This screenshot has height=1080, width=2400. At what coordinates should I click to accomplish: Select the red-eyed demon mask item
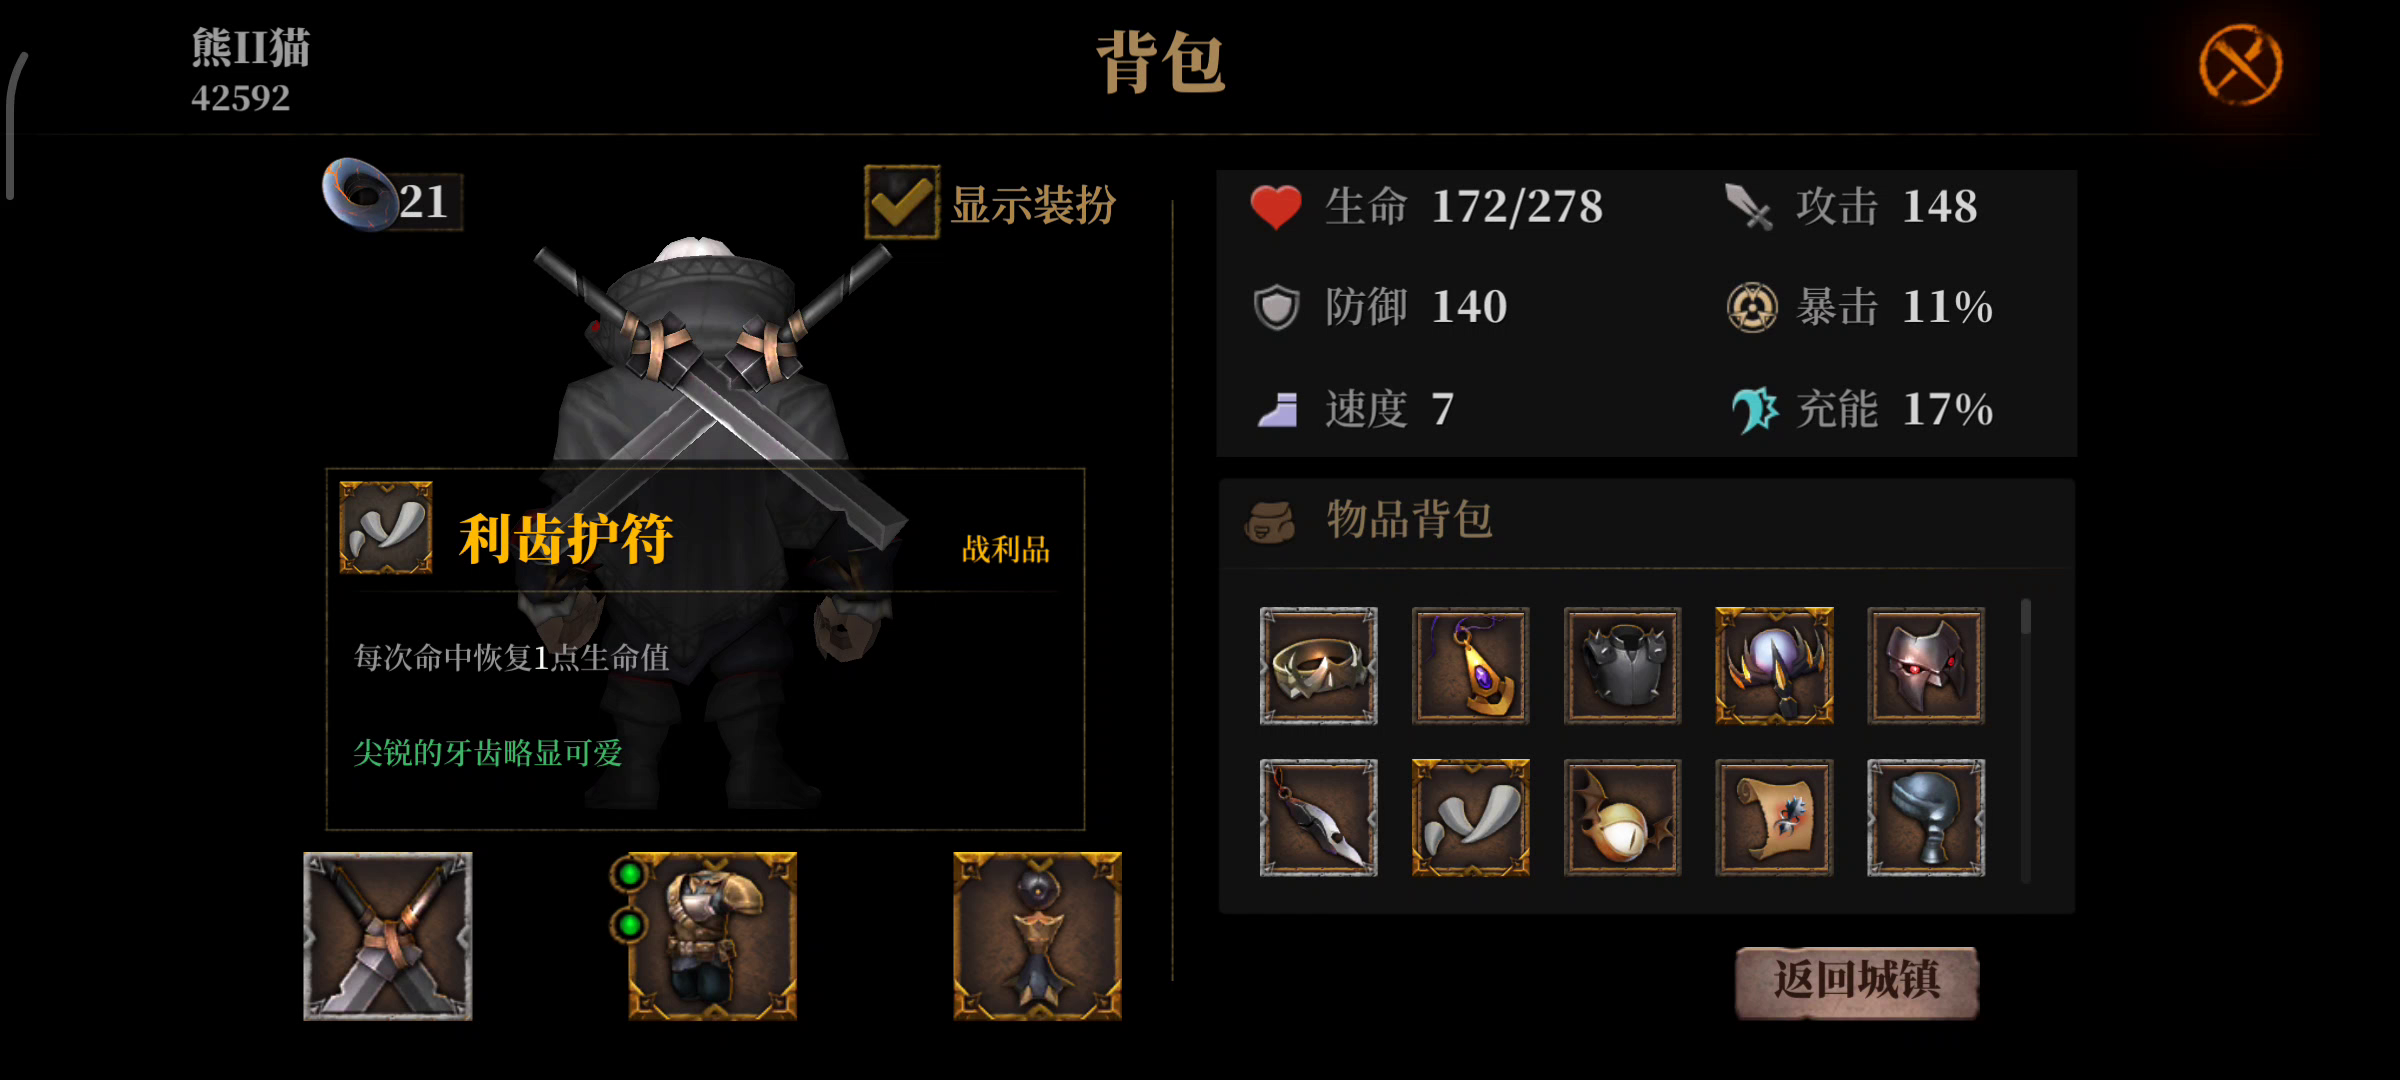[1926, 665]
